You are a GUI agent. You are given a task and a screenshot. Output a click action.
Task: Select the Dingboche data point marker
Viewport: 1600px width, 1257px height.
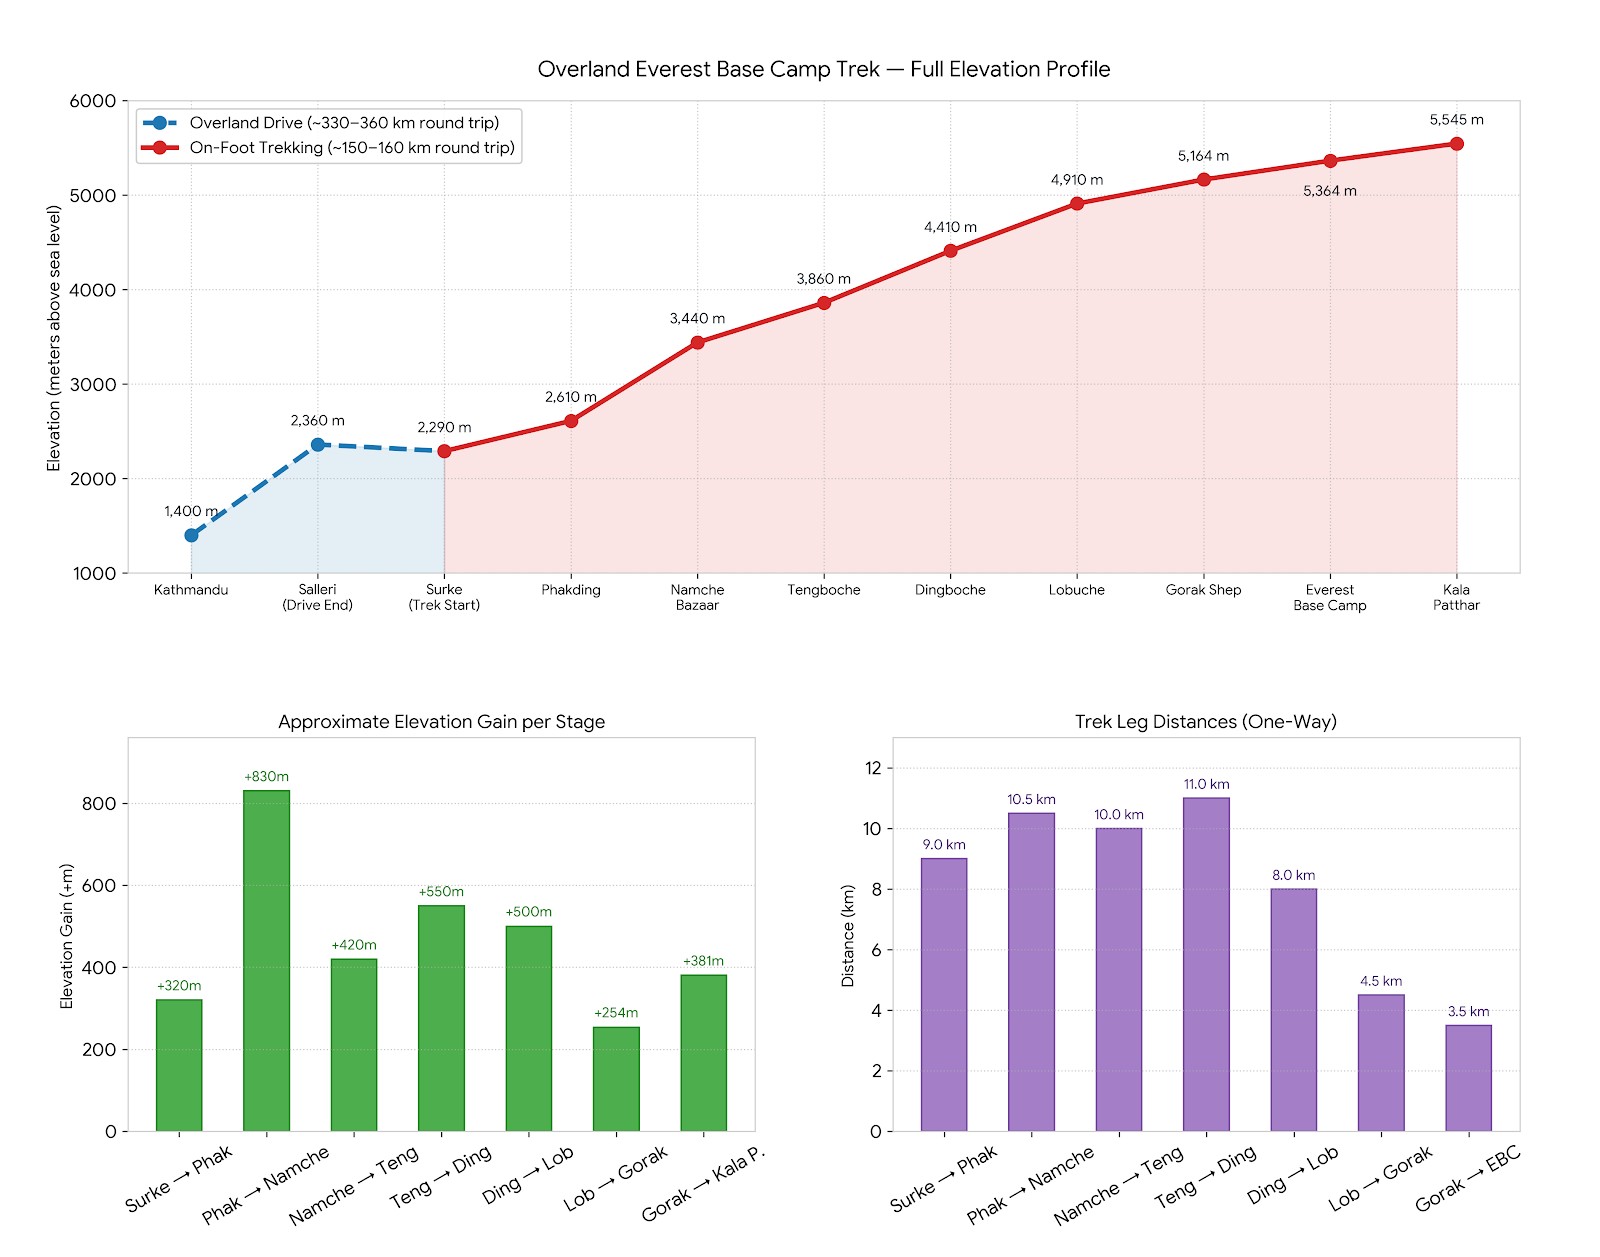click(950, 251)
